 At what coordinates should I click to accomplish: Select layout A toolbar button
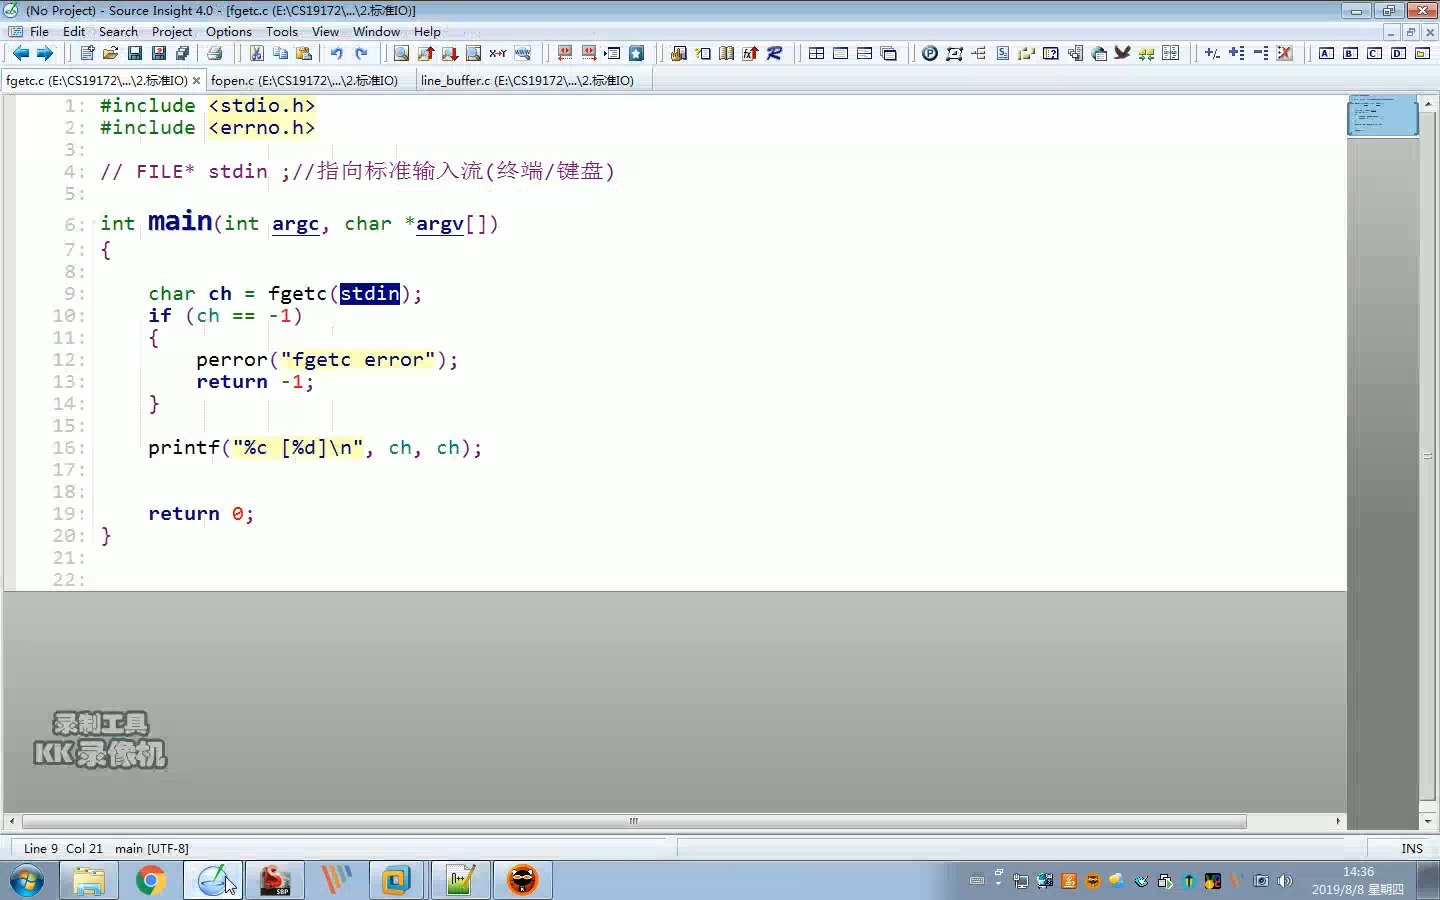point(1327,54)
